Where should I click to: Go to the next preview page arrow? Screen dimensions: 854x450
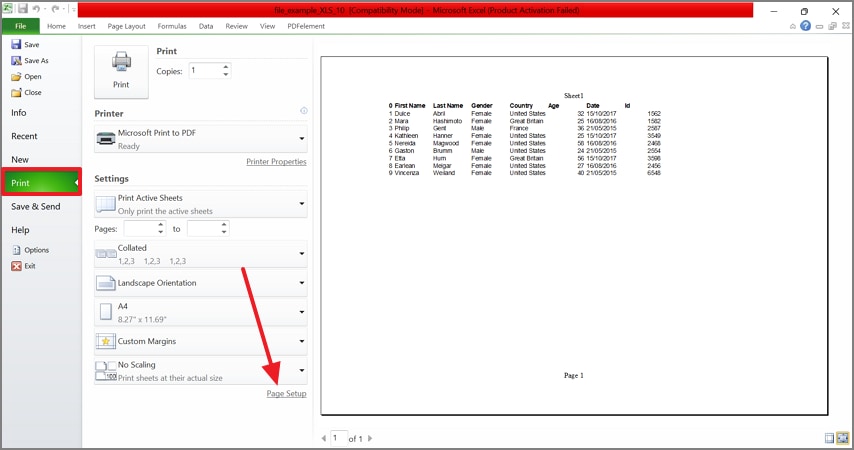(x=370, y=438)
